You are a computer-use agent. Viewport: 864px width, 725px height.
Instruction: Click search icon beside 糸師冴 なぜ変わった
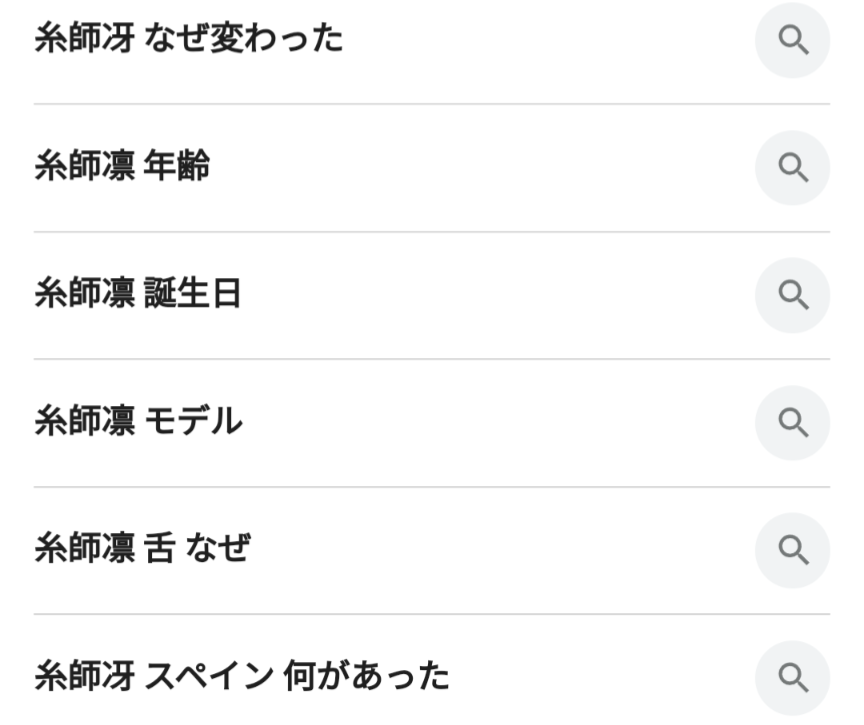tap(792, 41)
